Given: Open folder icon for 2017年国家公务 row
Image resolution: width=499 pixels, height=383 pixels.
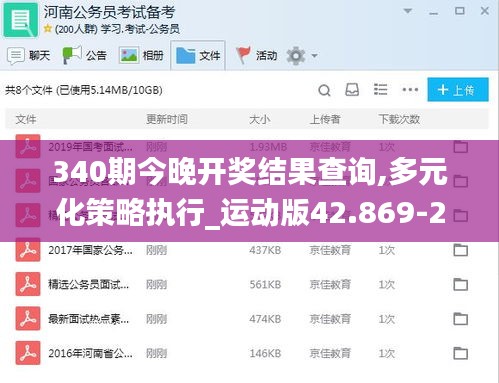Looking at the screenshot, I should 461,250.
